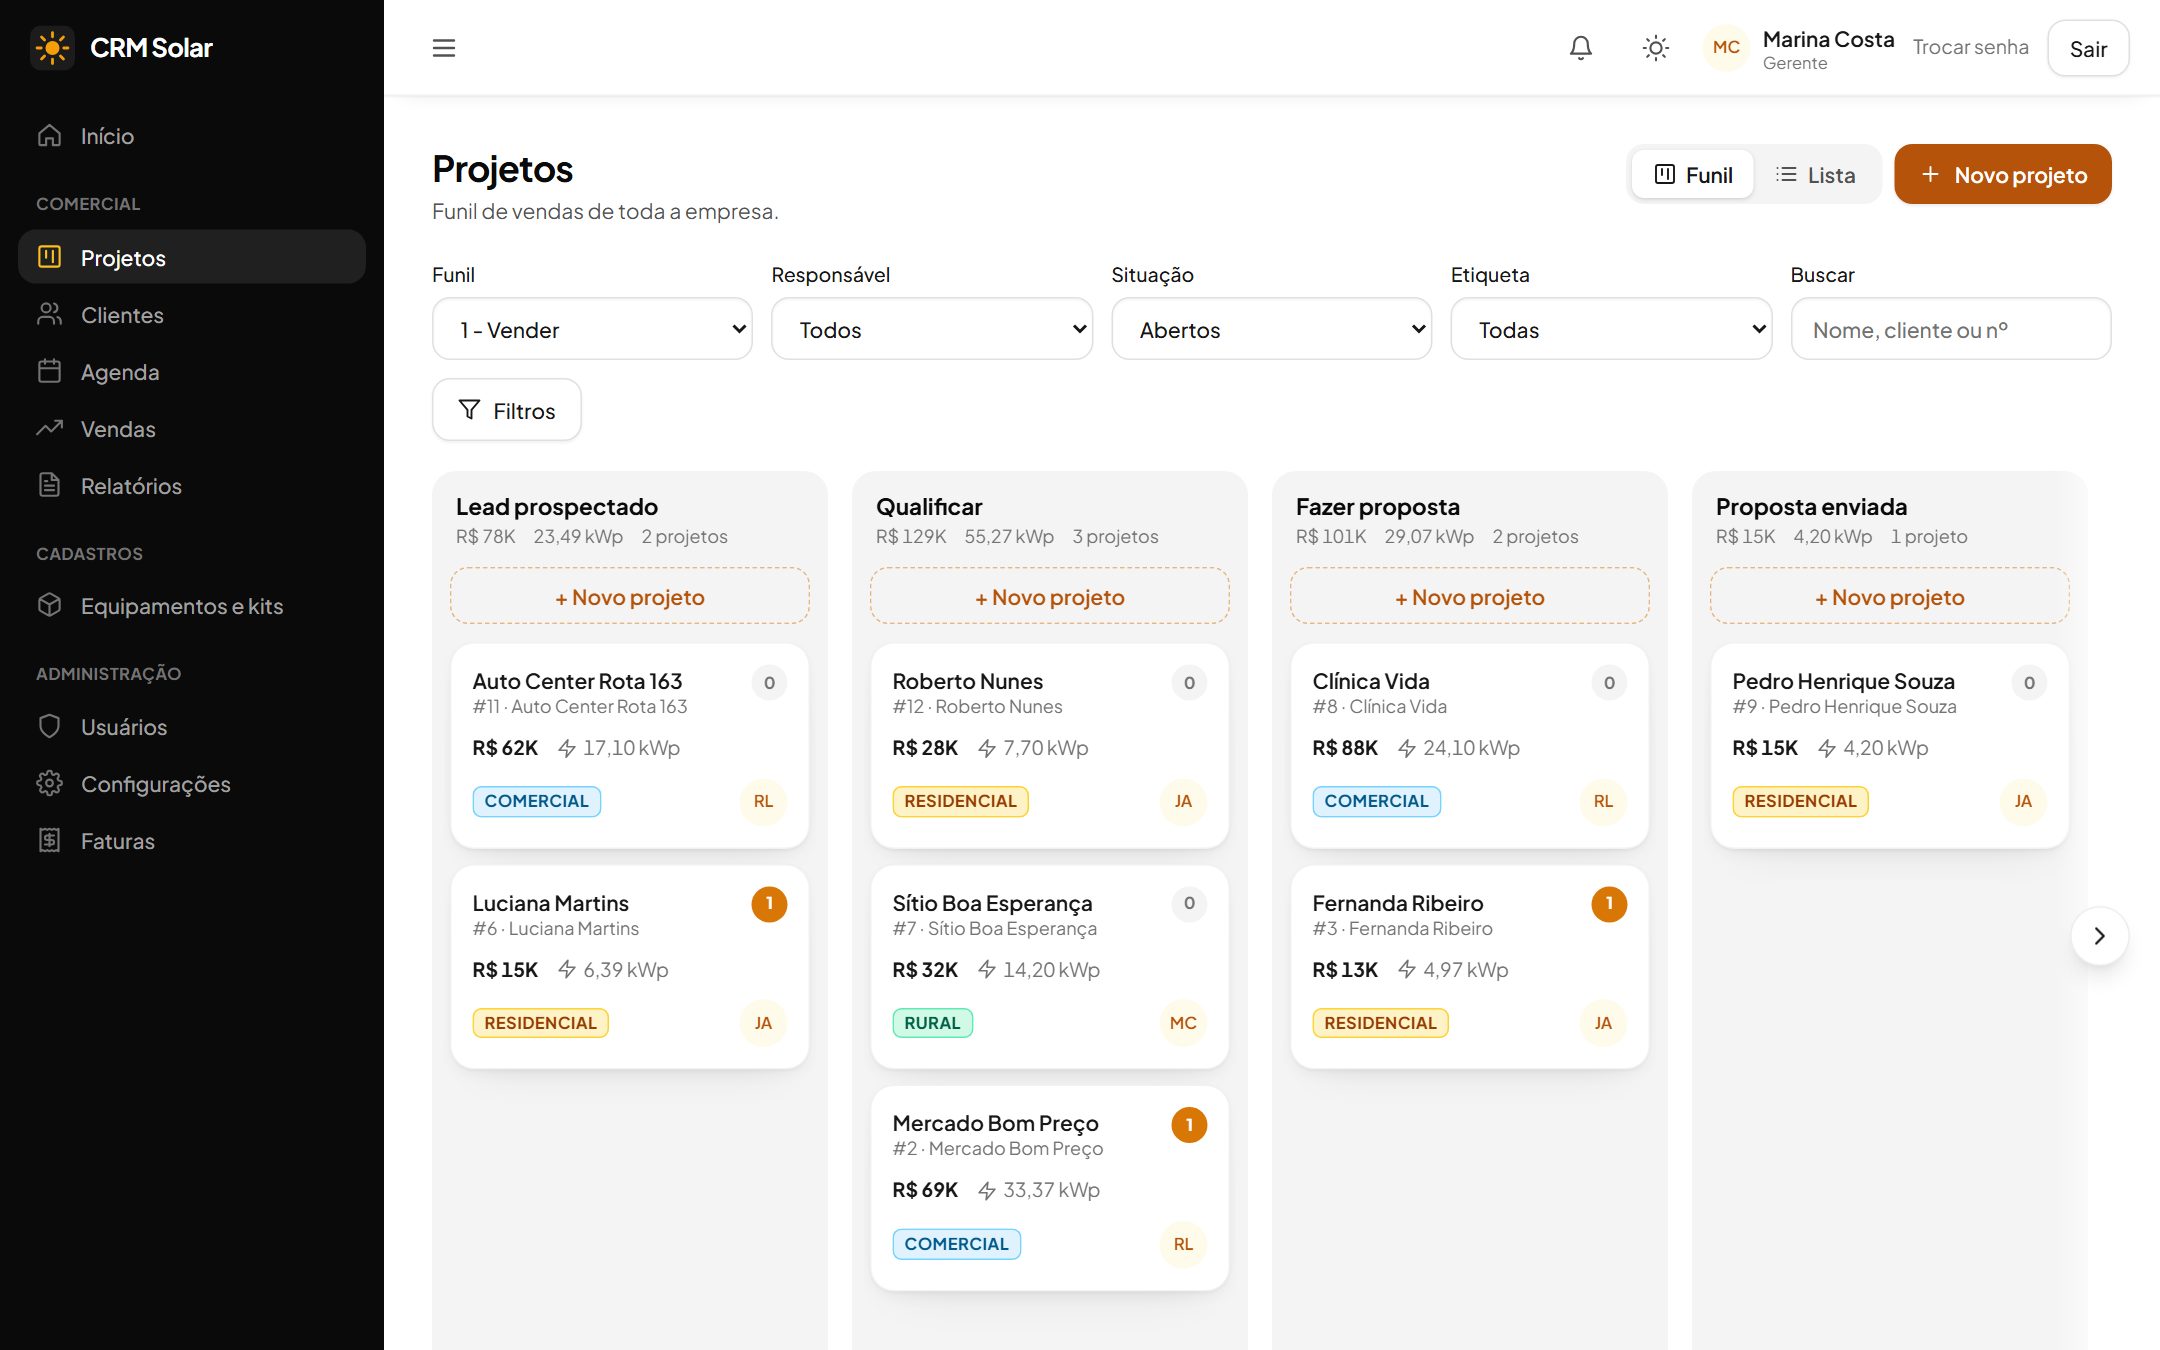Add Novo projeto in Fazer proposta column
Image resolution: width=2160 pixels, height=1350 pixels.
[x=1470, y=597]
